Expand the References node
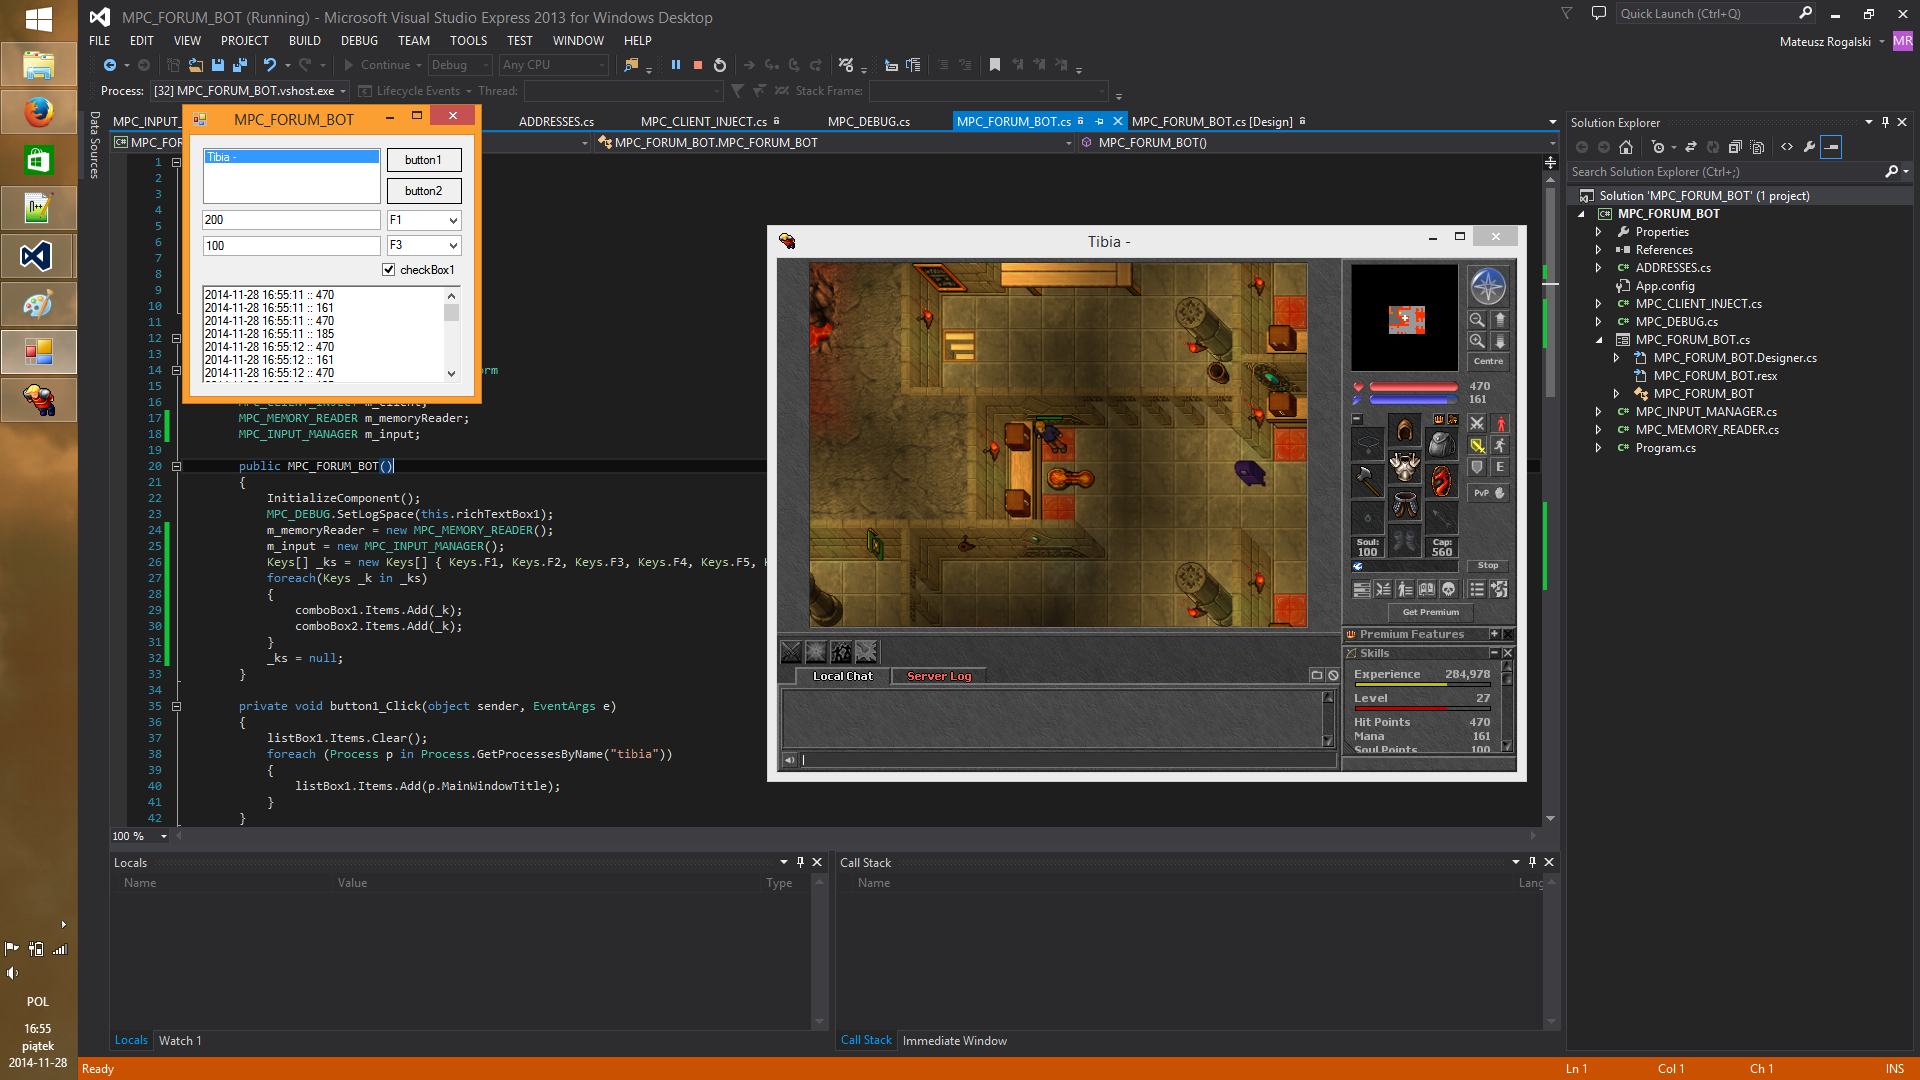1920x1080 pixels. [1598, 250]
